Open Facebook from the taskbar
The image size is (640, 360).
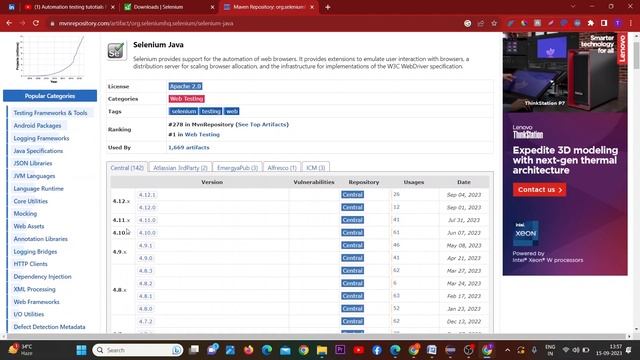(x=377, y=350)
